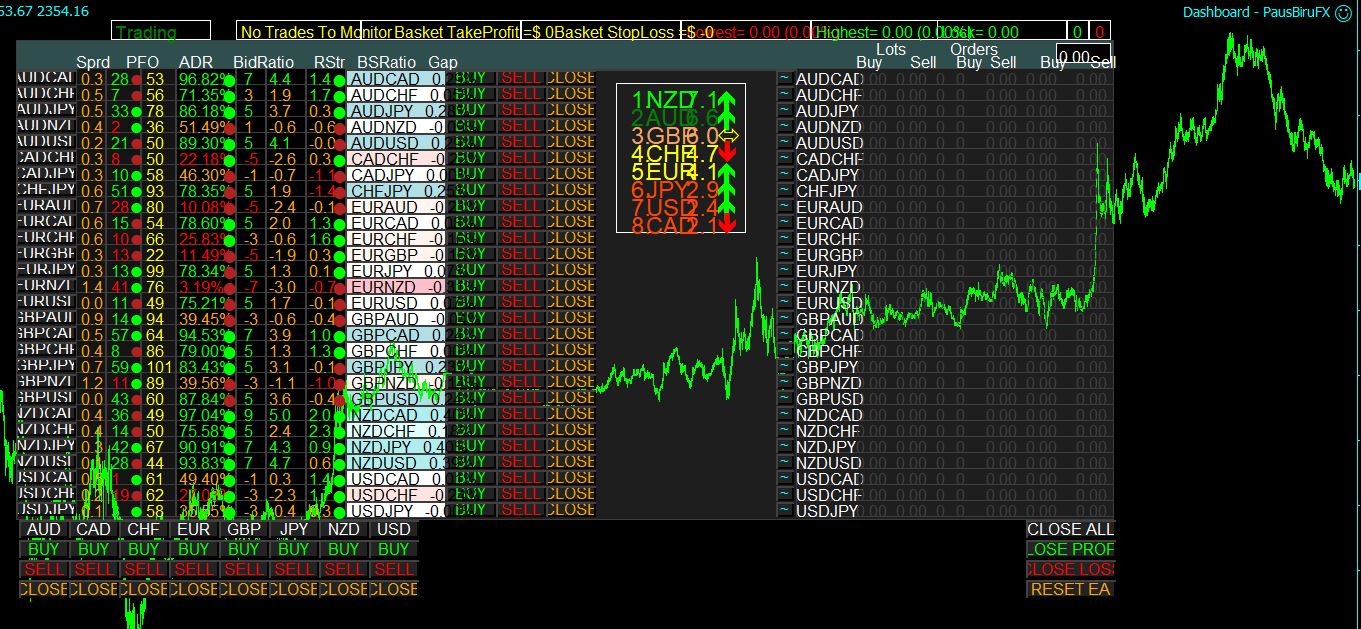Select the GBP currency basket header

243,529
